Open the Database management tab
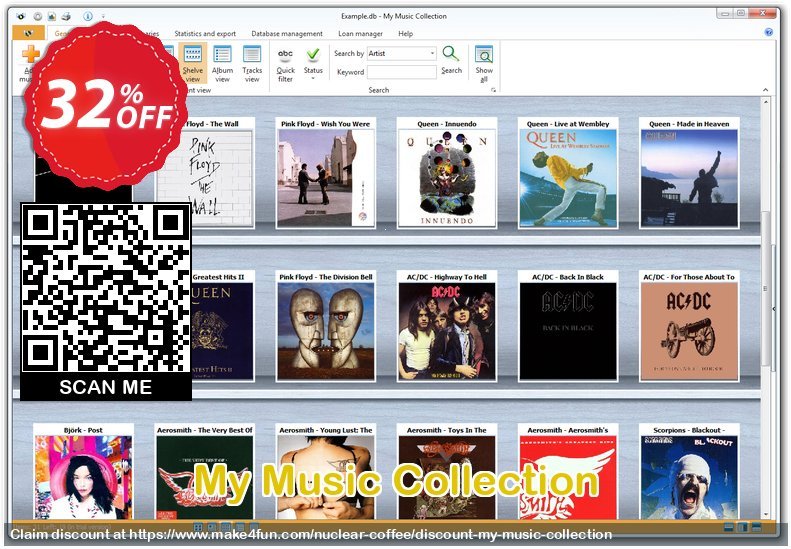This screenshot has height=549, width=791. pyautogui.click(x=287, y=34)
